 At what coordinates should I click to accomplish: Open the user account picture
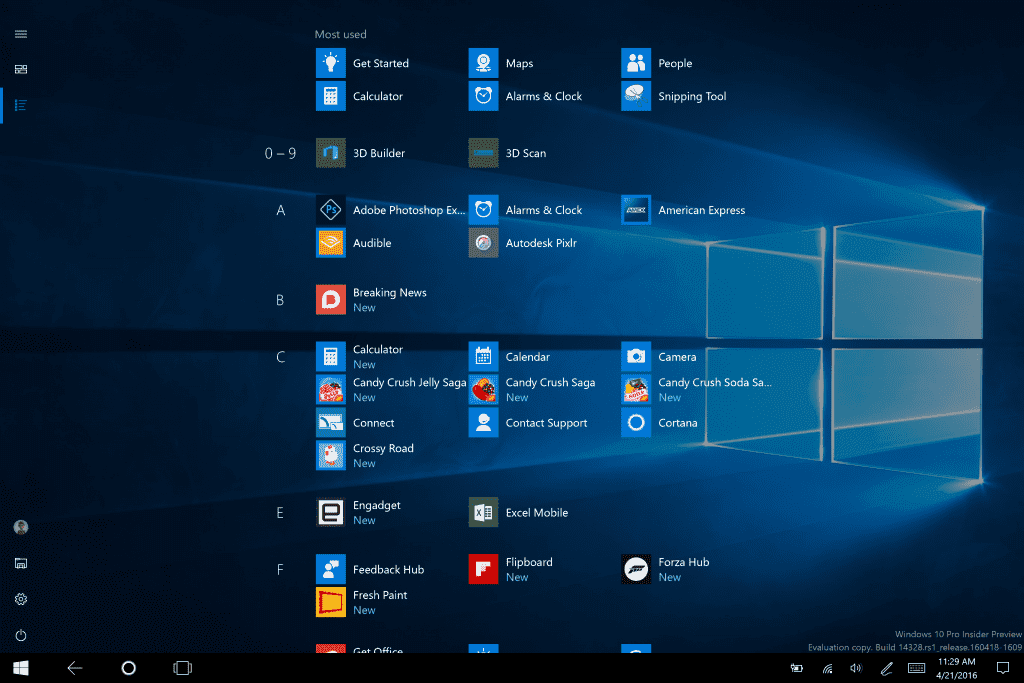pos(20,527)
